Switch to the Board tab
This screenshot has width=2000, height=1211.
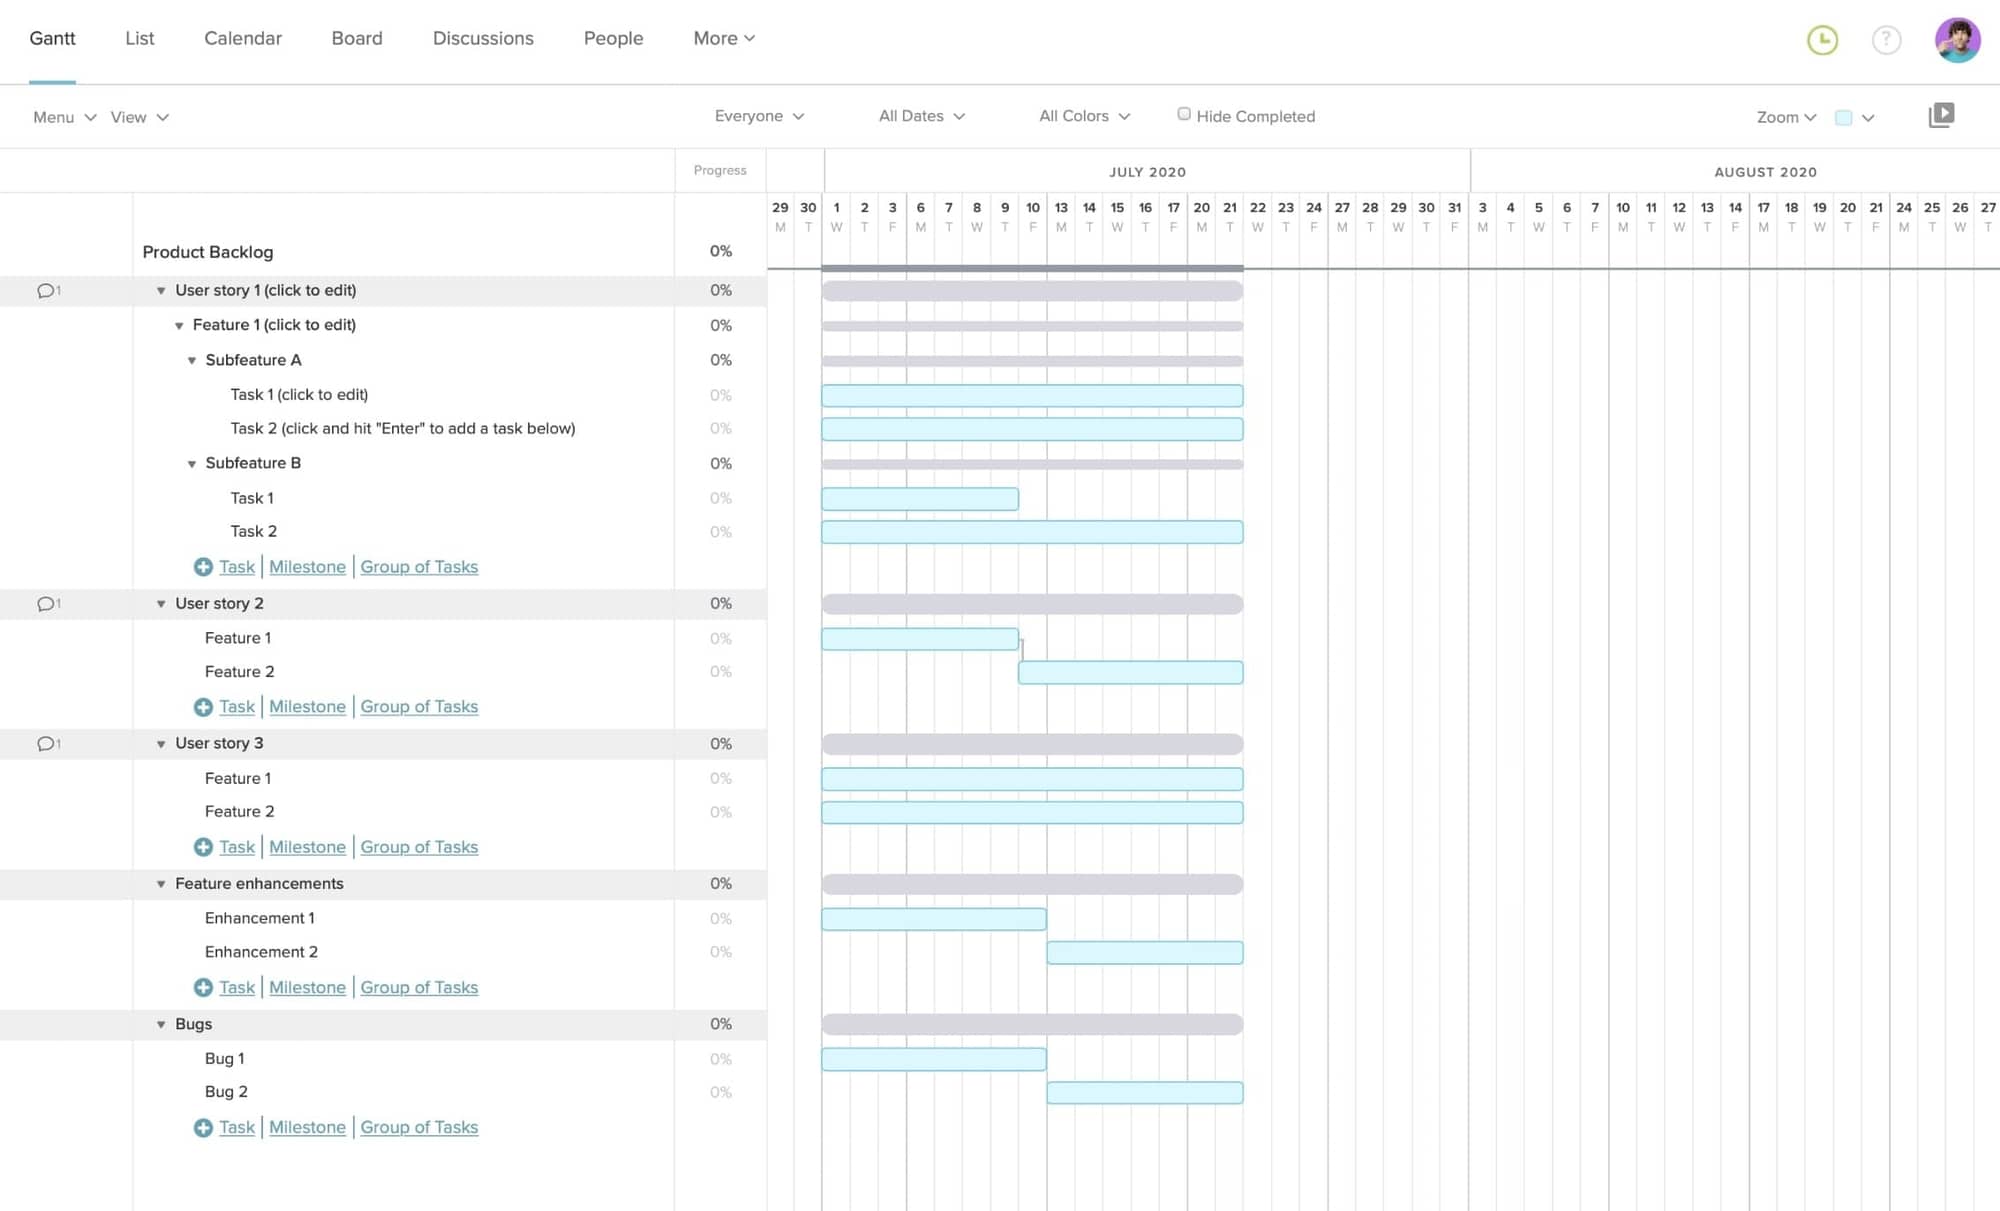click(357, 38)
